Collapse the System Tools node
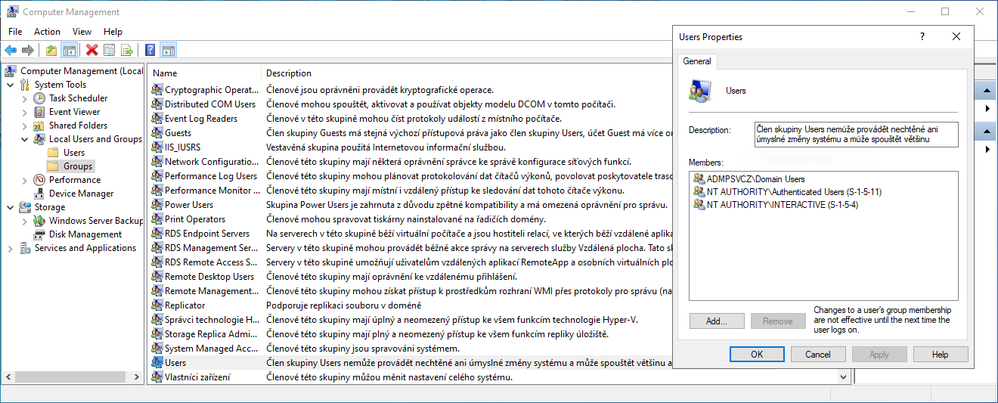The height and width of the screenshot is (403, 998). 10,85
